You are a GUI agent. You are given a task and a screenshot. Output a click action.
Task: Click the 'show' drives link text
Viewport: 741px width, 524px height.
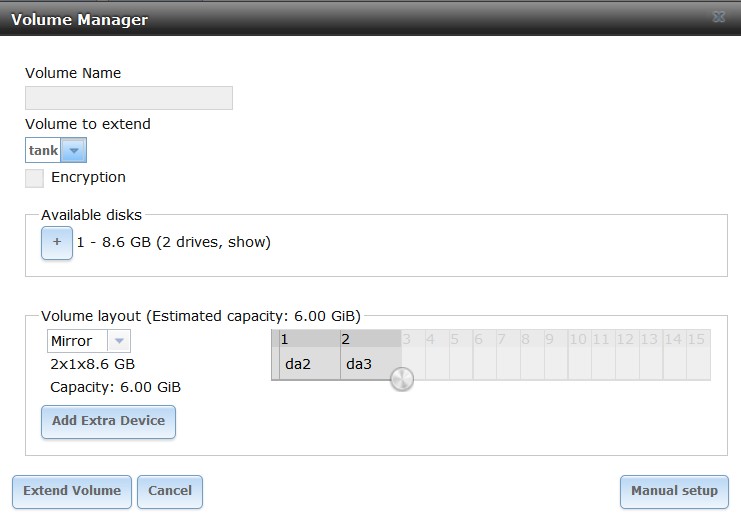[x=249, y=242]
